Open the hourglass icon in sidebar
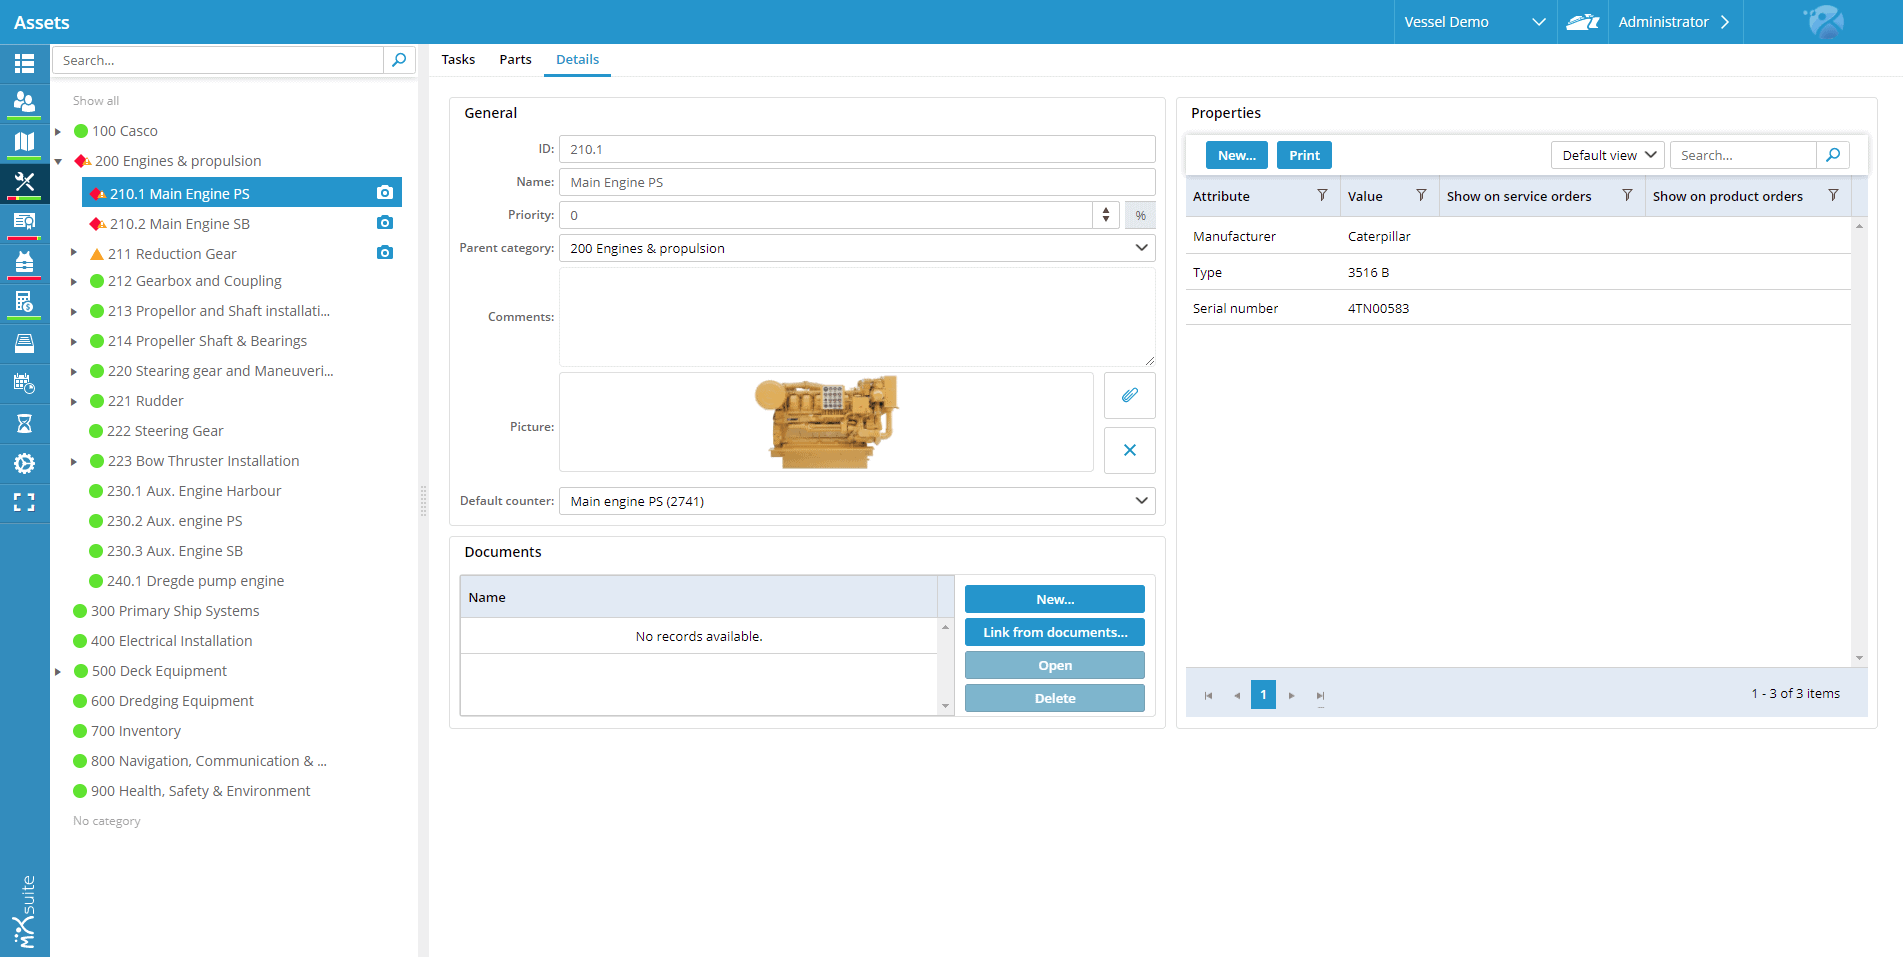The width and height of the screenshot is (1903, 957). pyautogui.click(x=24, y=424)
